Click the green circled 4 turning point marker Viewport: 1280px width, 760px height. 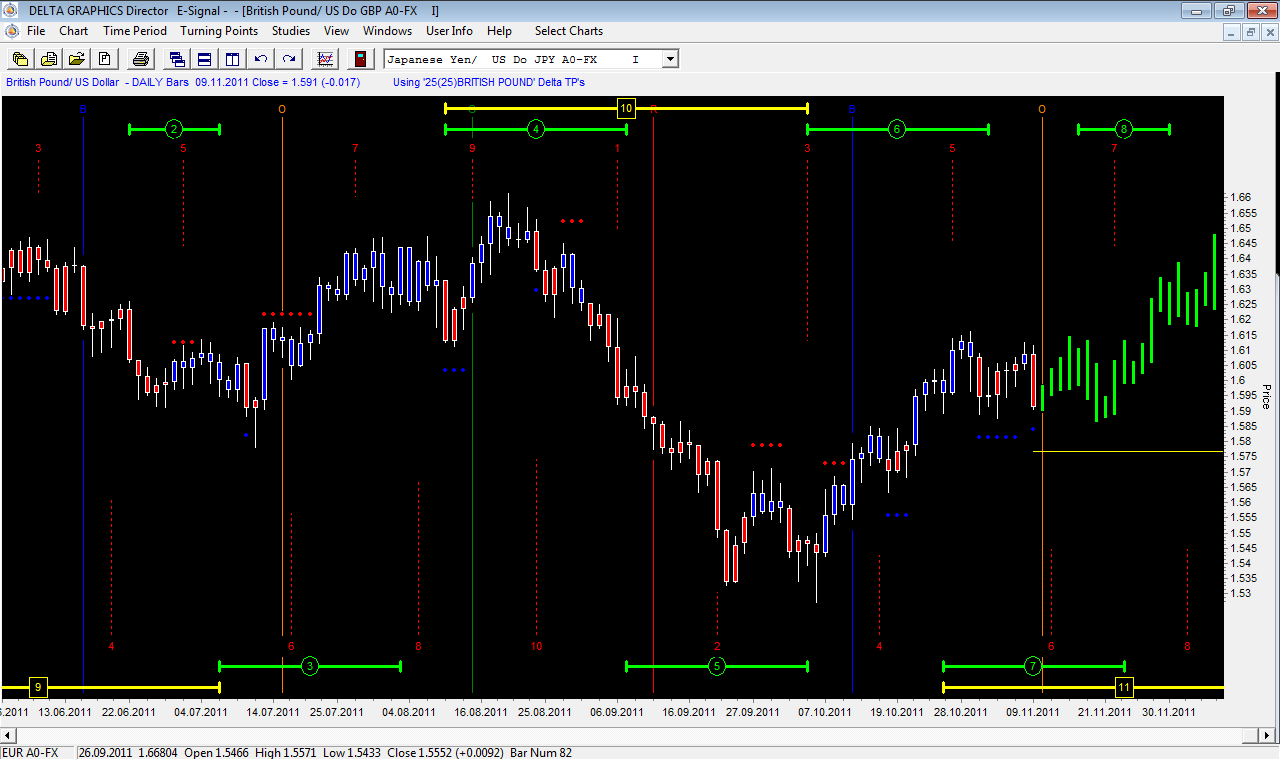[536, 129]
